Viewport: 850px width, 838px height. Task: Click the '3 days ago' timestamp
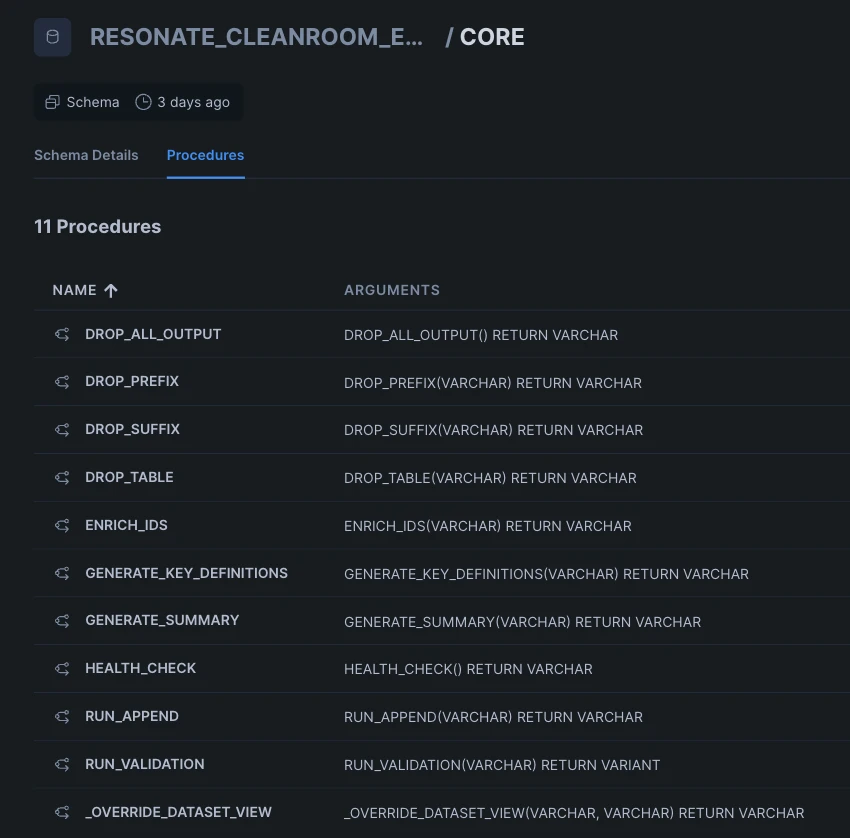pyautogui.click(x=194, y=102)
